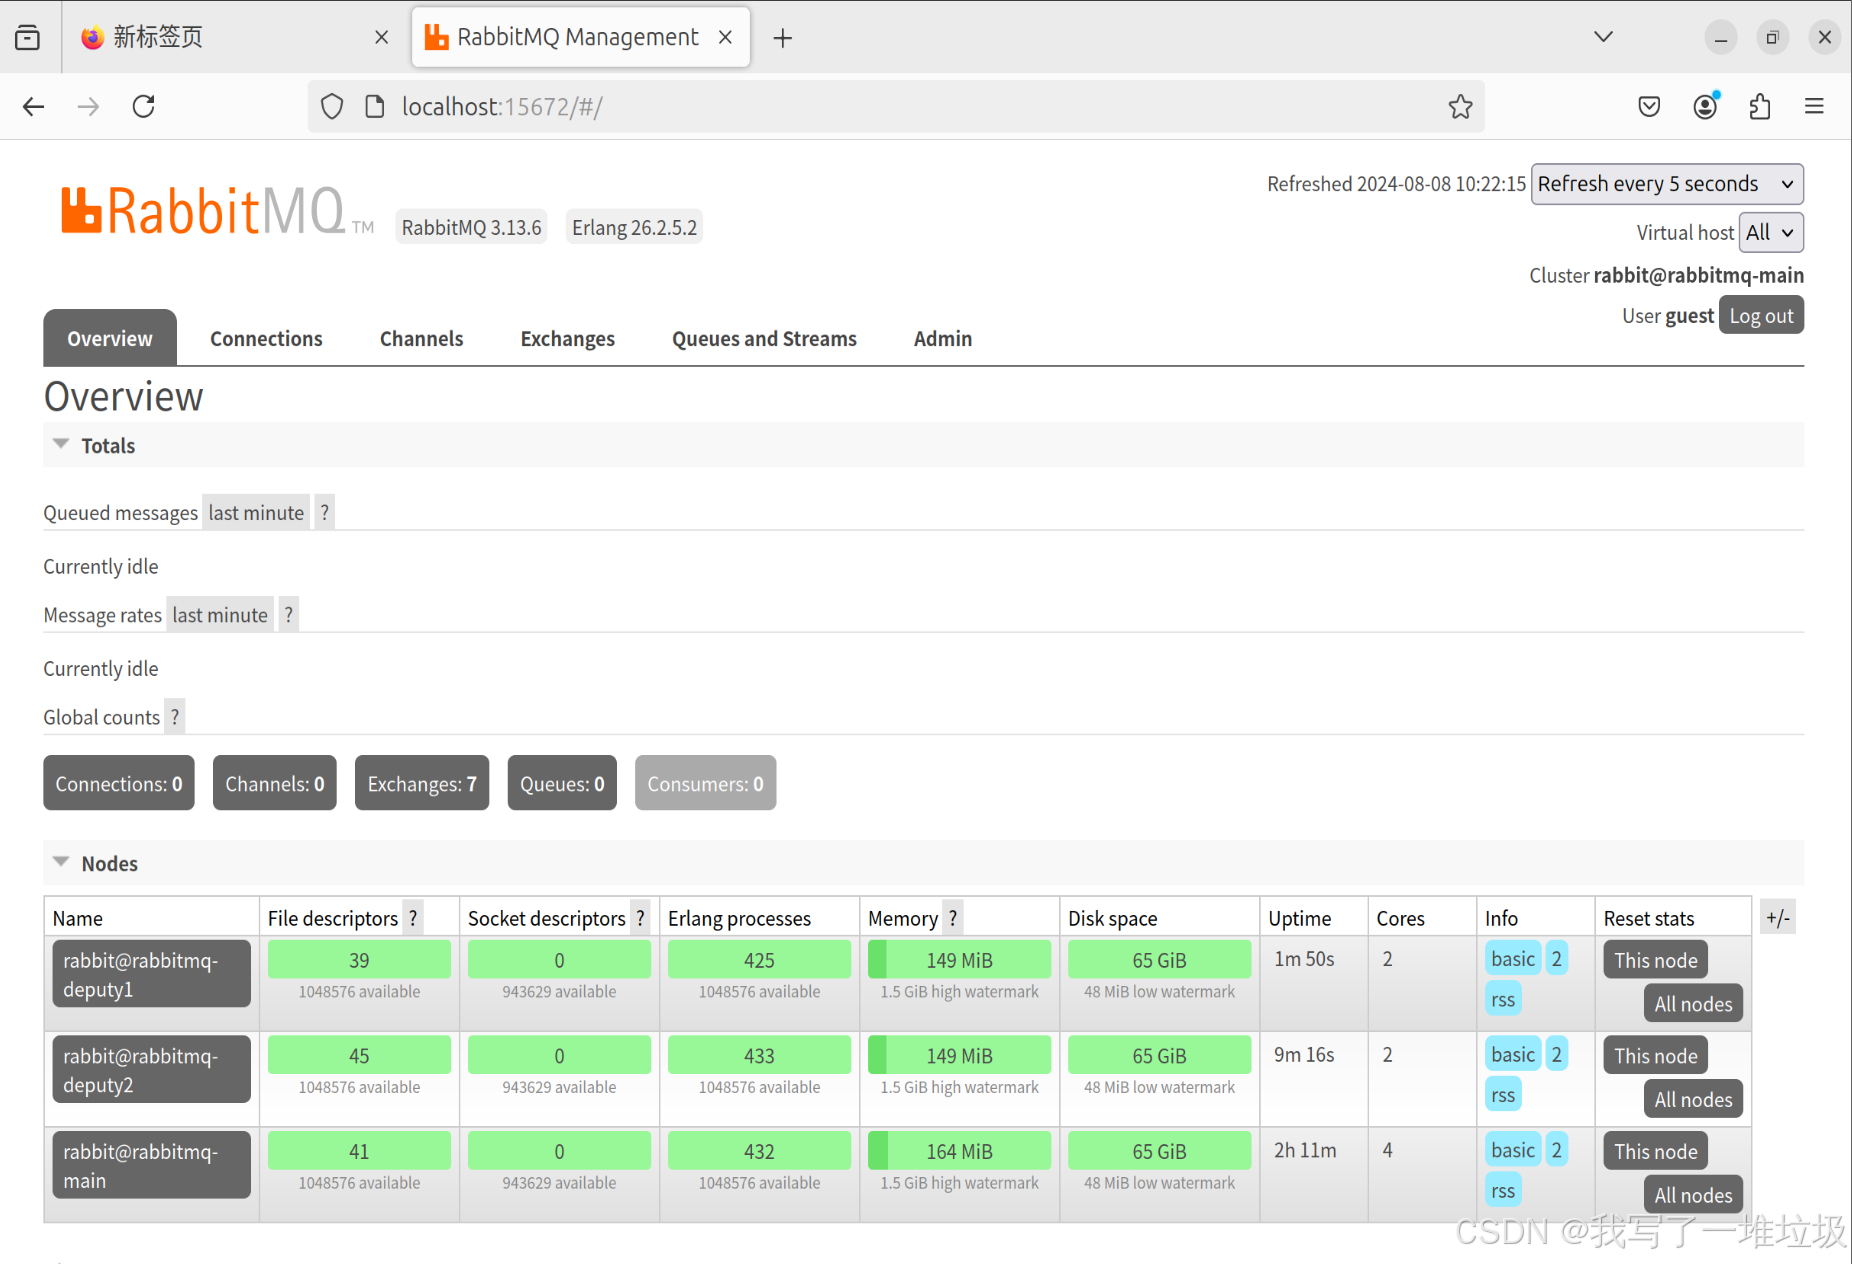
Task: Reset stats on This node for deputy2
Action: click(1655, 1056)
